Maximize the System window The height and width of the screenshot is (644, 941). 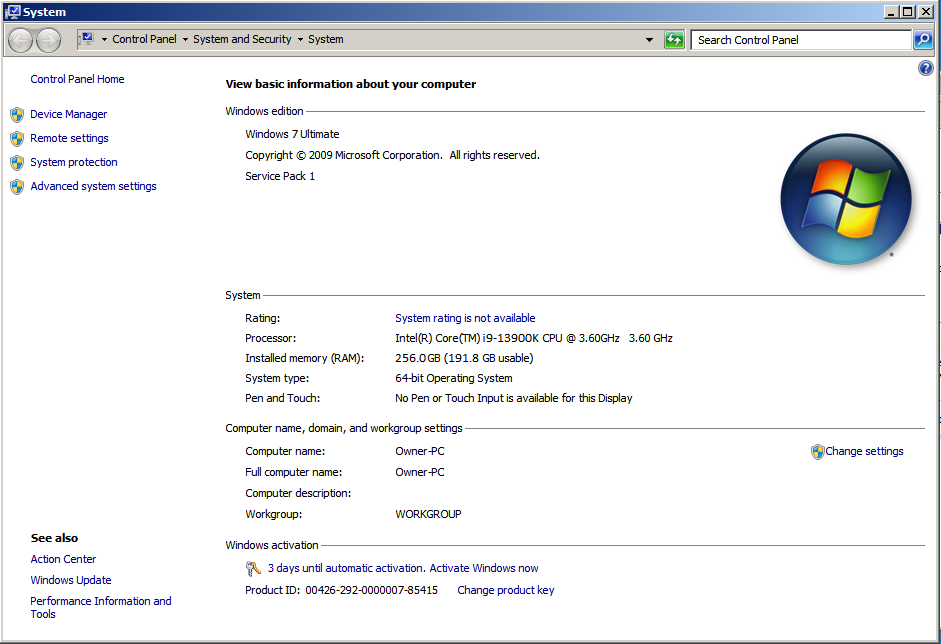pyautogui.click(x=908, y=11)
